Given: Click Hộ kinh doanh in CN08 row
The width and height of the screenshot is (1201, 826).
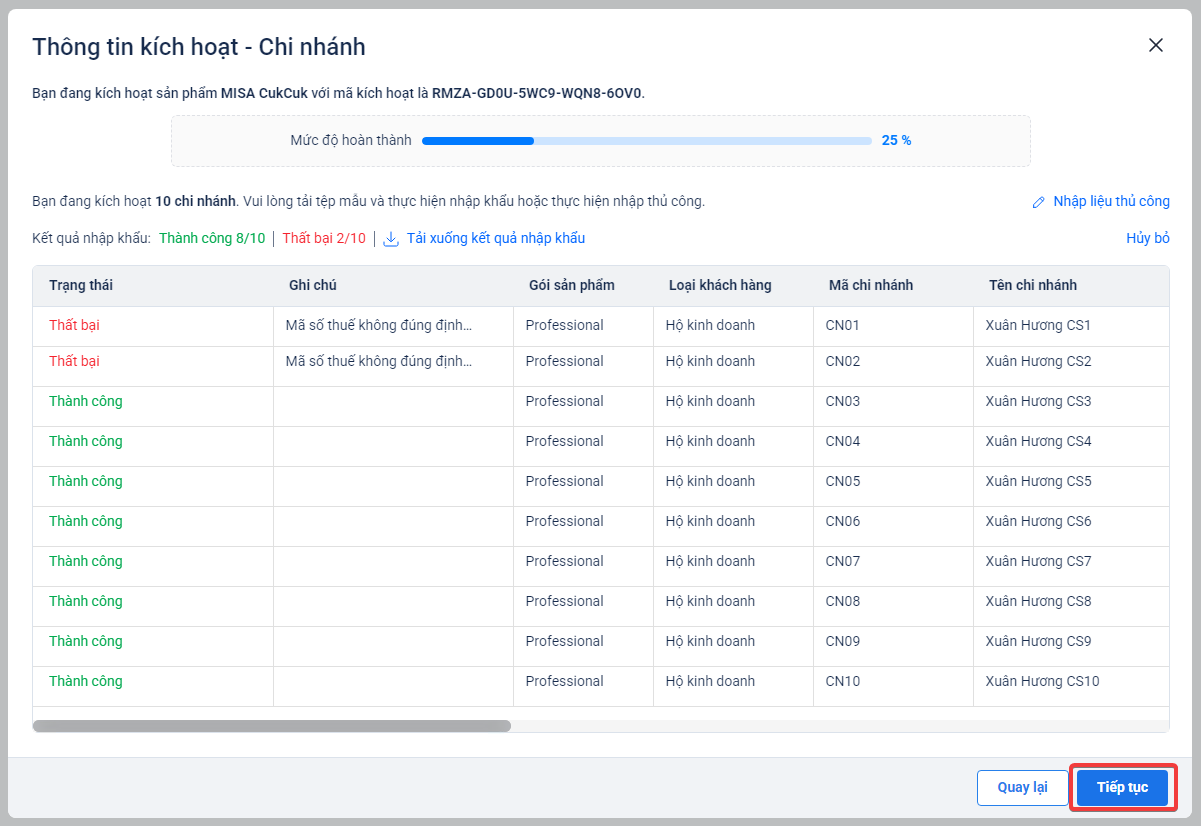Looking at the screenshot, I should (x=710, y=601).
